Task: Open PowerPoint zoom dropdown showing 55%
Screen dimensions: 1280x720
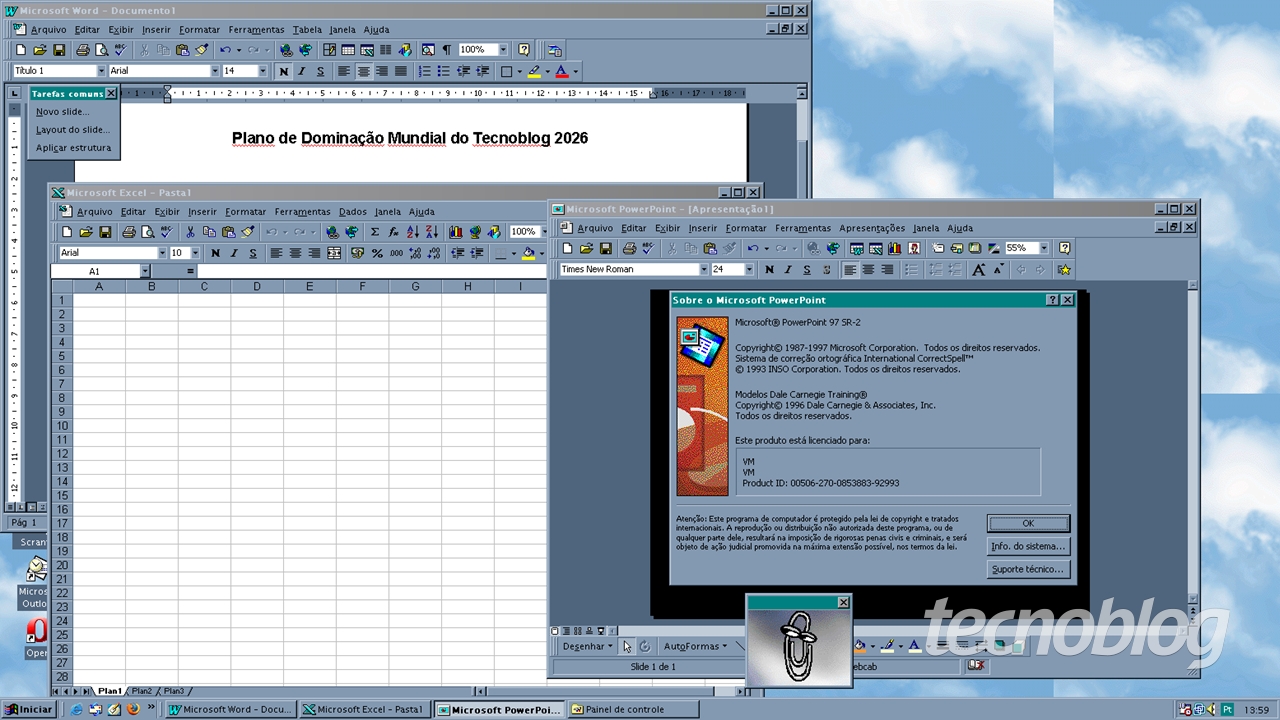Action: (1044, 248)
